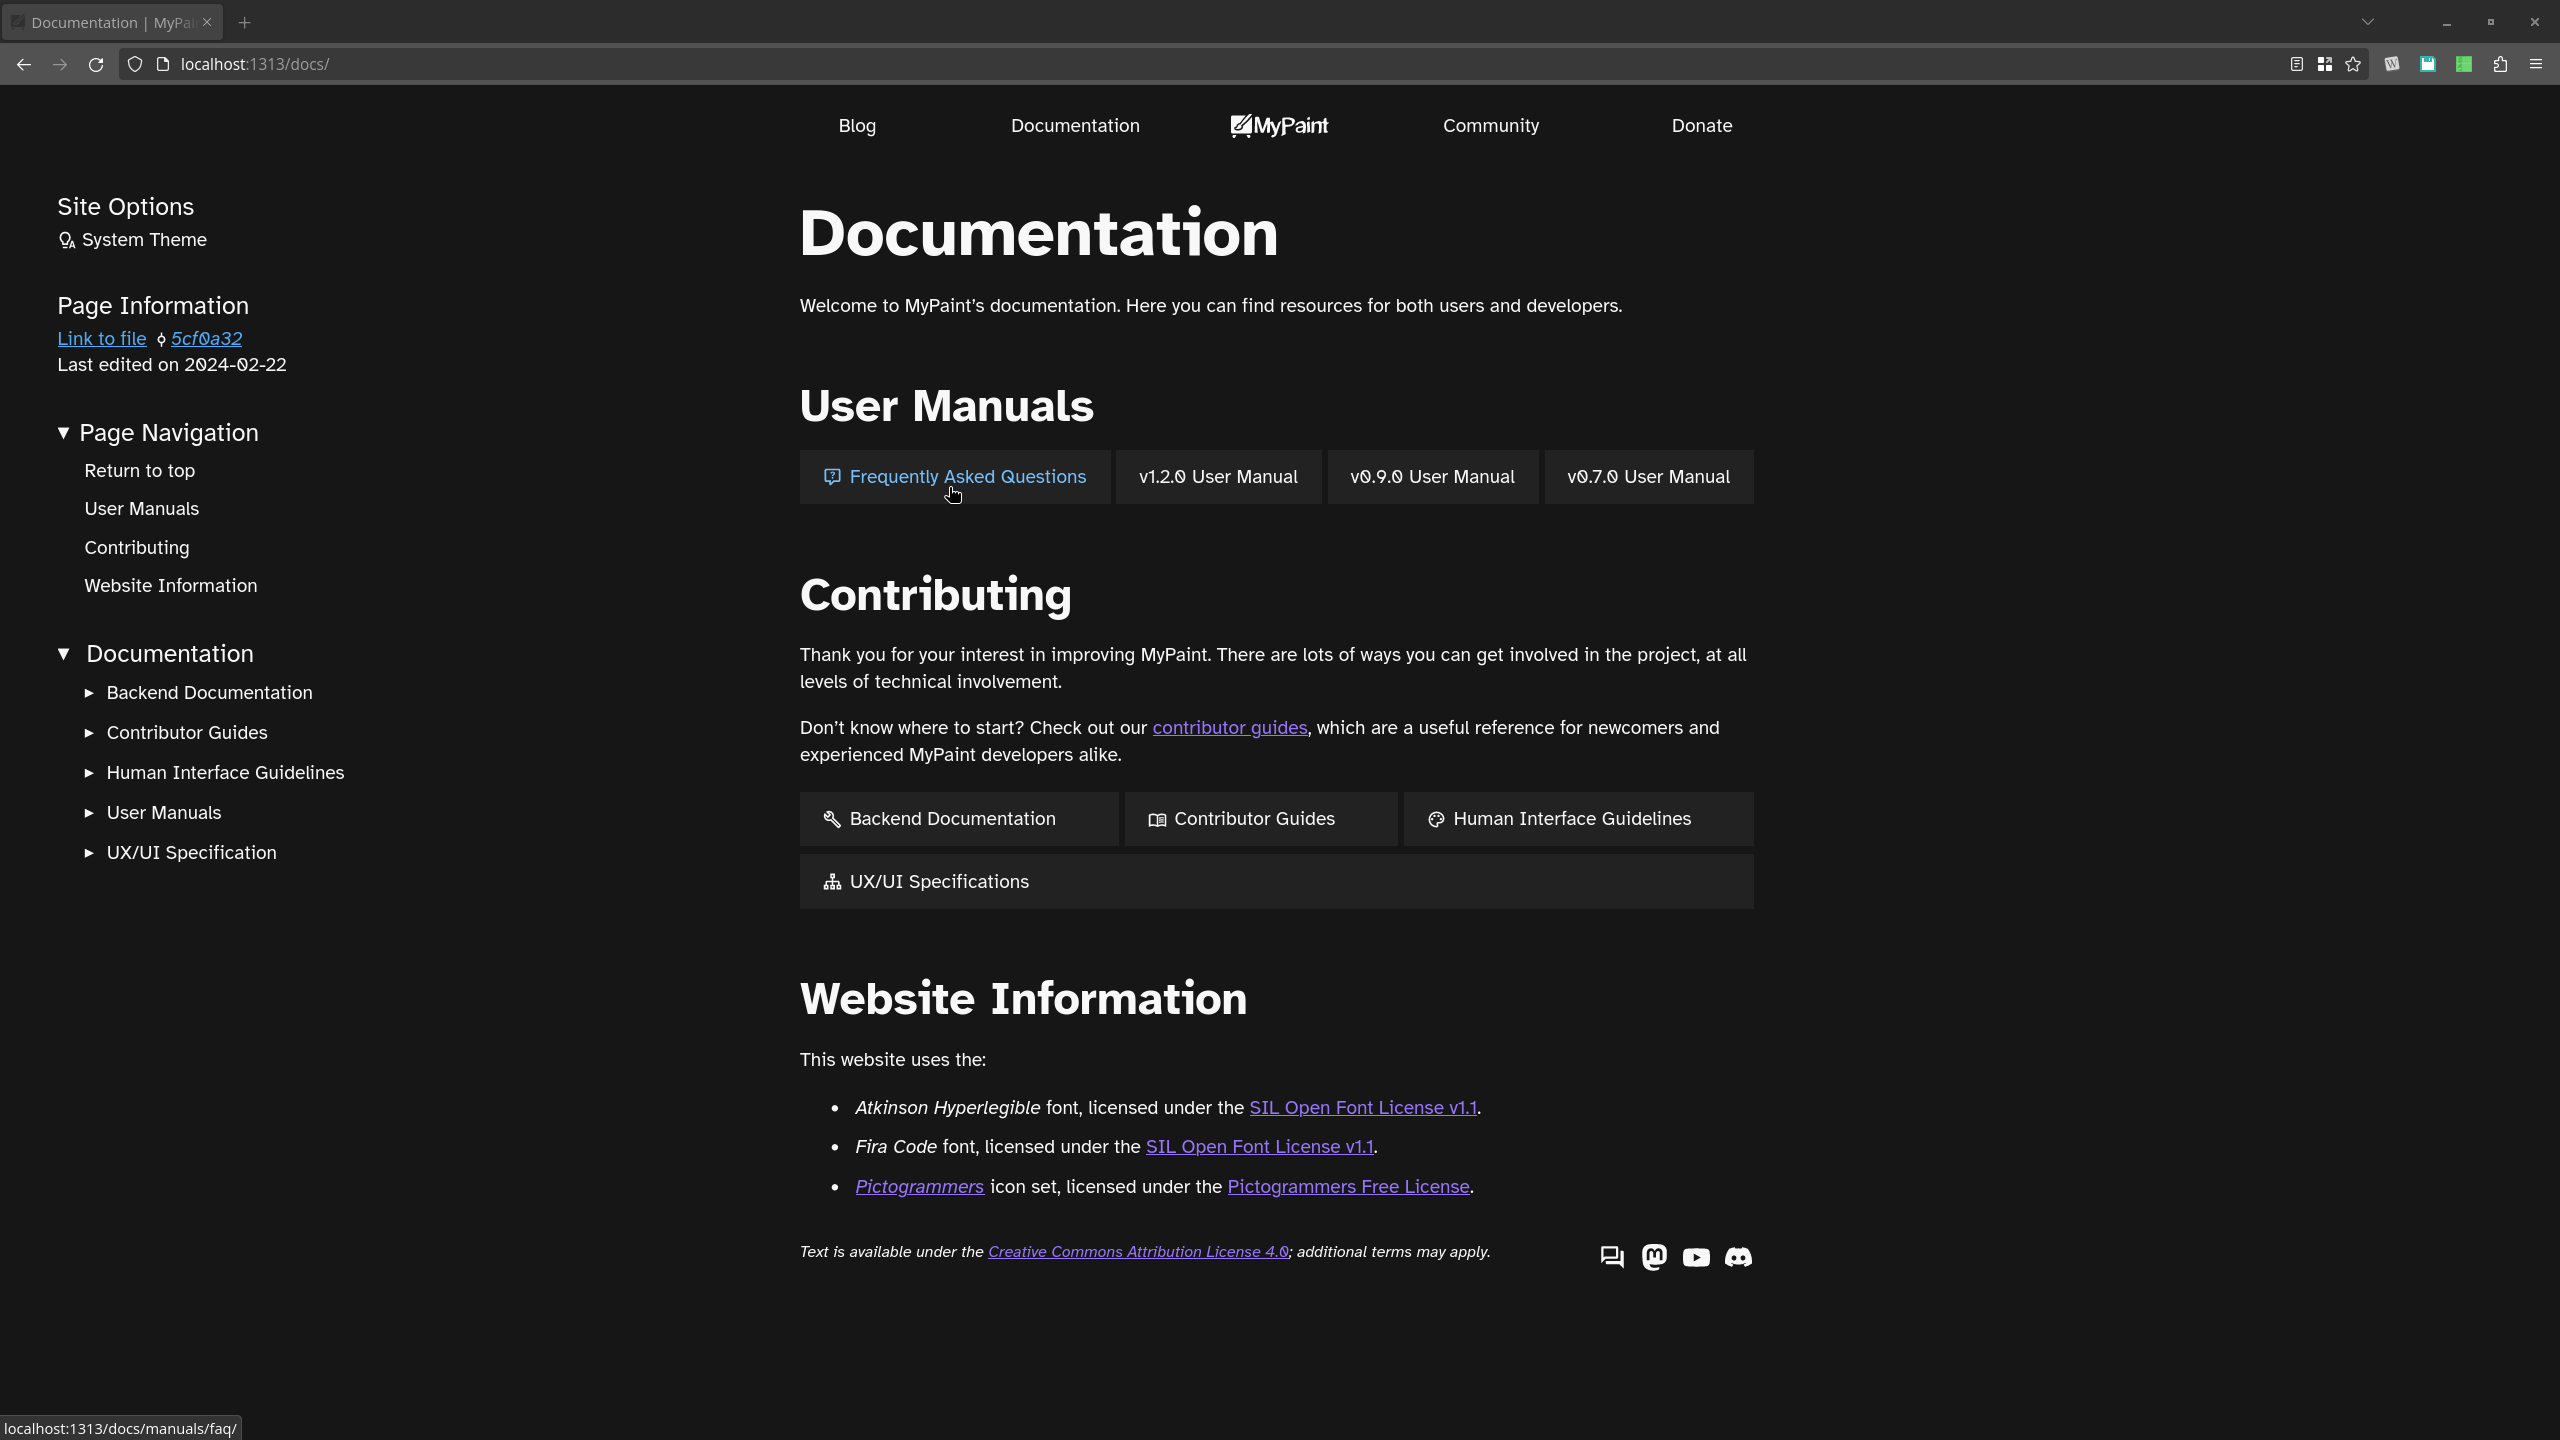This screenshot has width=2560, height=1440.
Task: Expand Human Interface Guidelines in sidebar
Action: click(89, 773)
